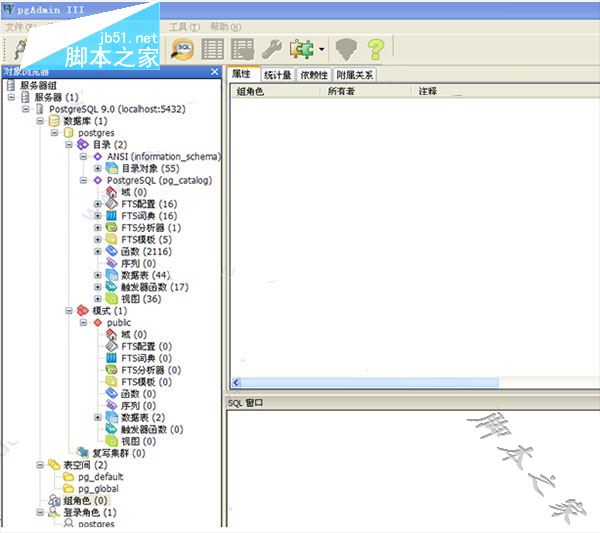Image resolution: width=600 pixels, height=533 pixels.
Task: Open help question mark icon
Action: coord(375,49)
